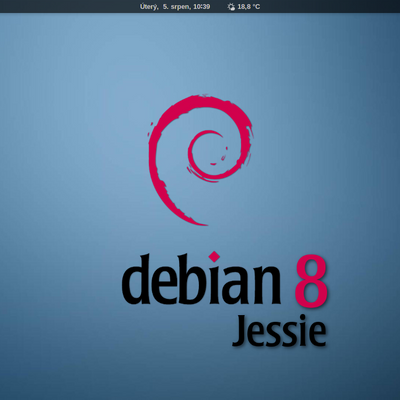Click the red number 8
This screenshot has width=400, height=400.
tap(311, 281)
